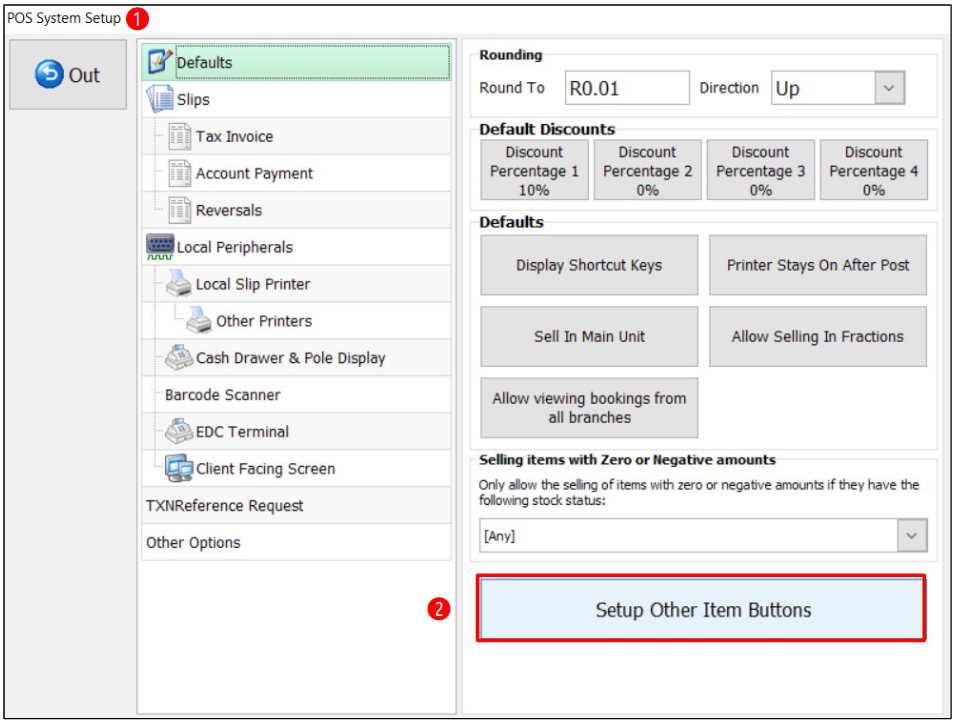Toggle Allow Selling In Fractions
956x722 pixels.
[x=818, y=337]
